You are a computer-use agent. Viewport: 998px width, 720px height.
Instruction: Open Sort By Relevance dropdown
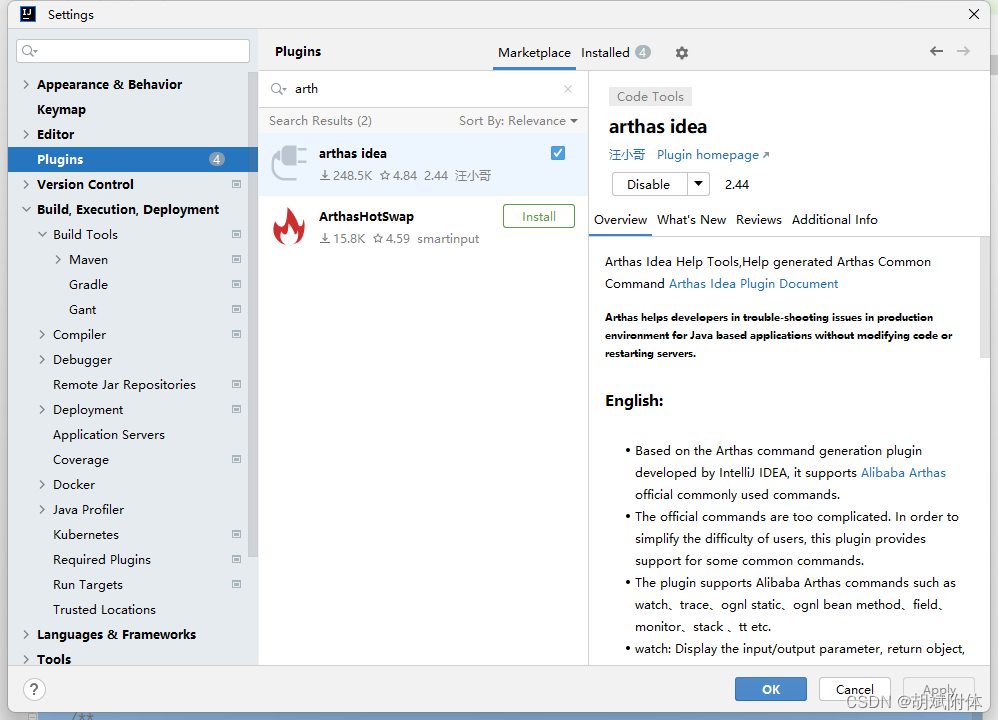(x=518, y=121)
